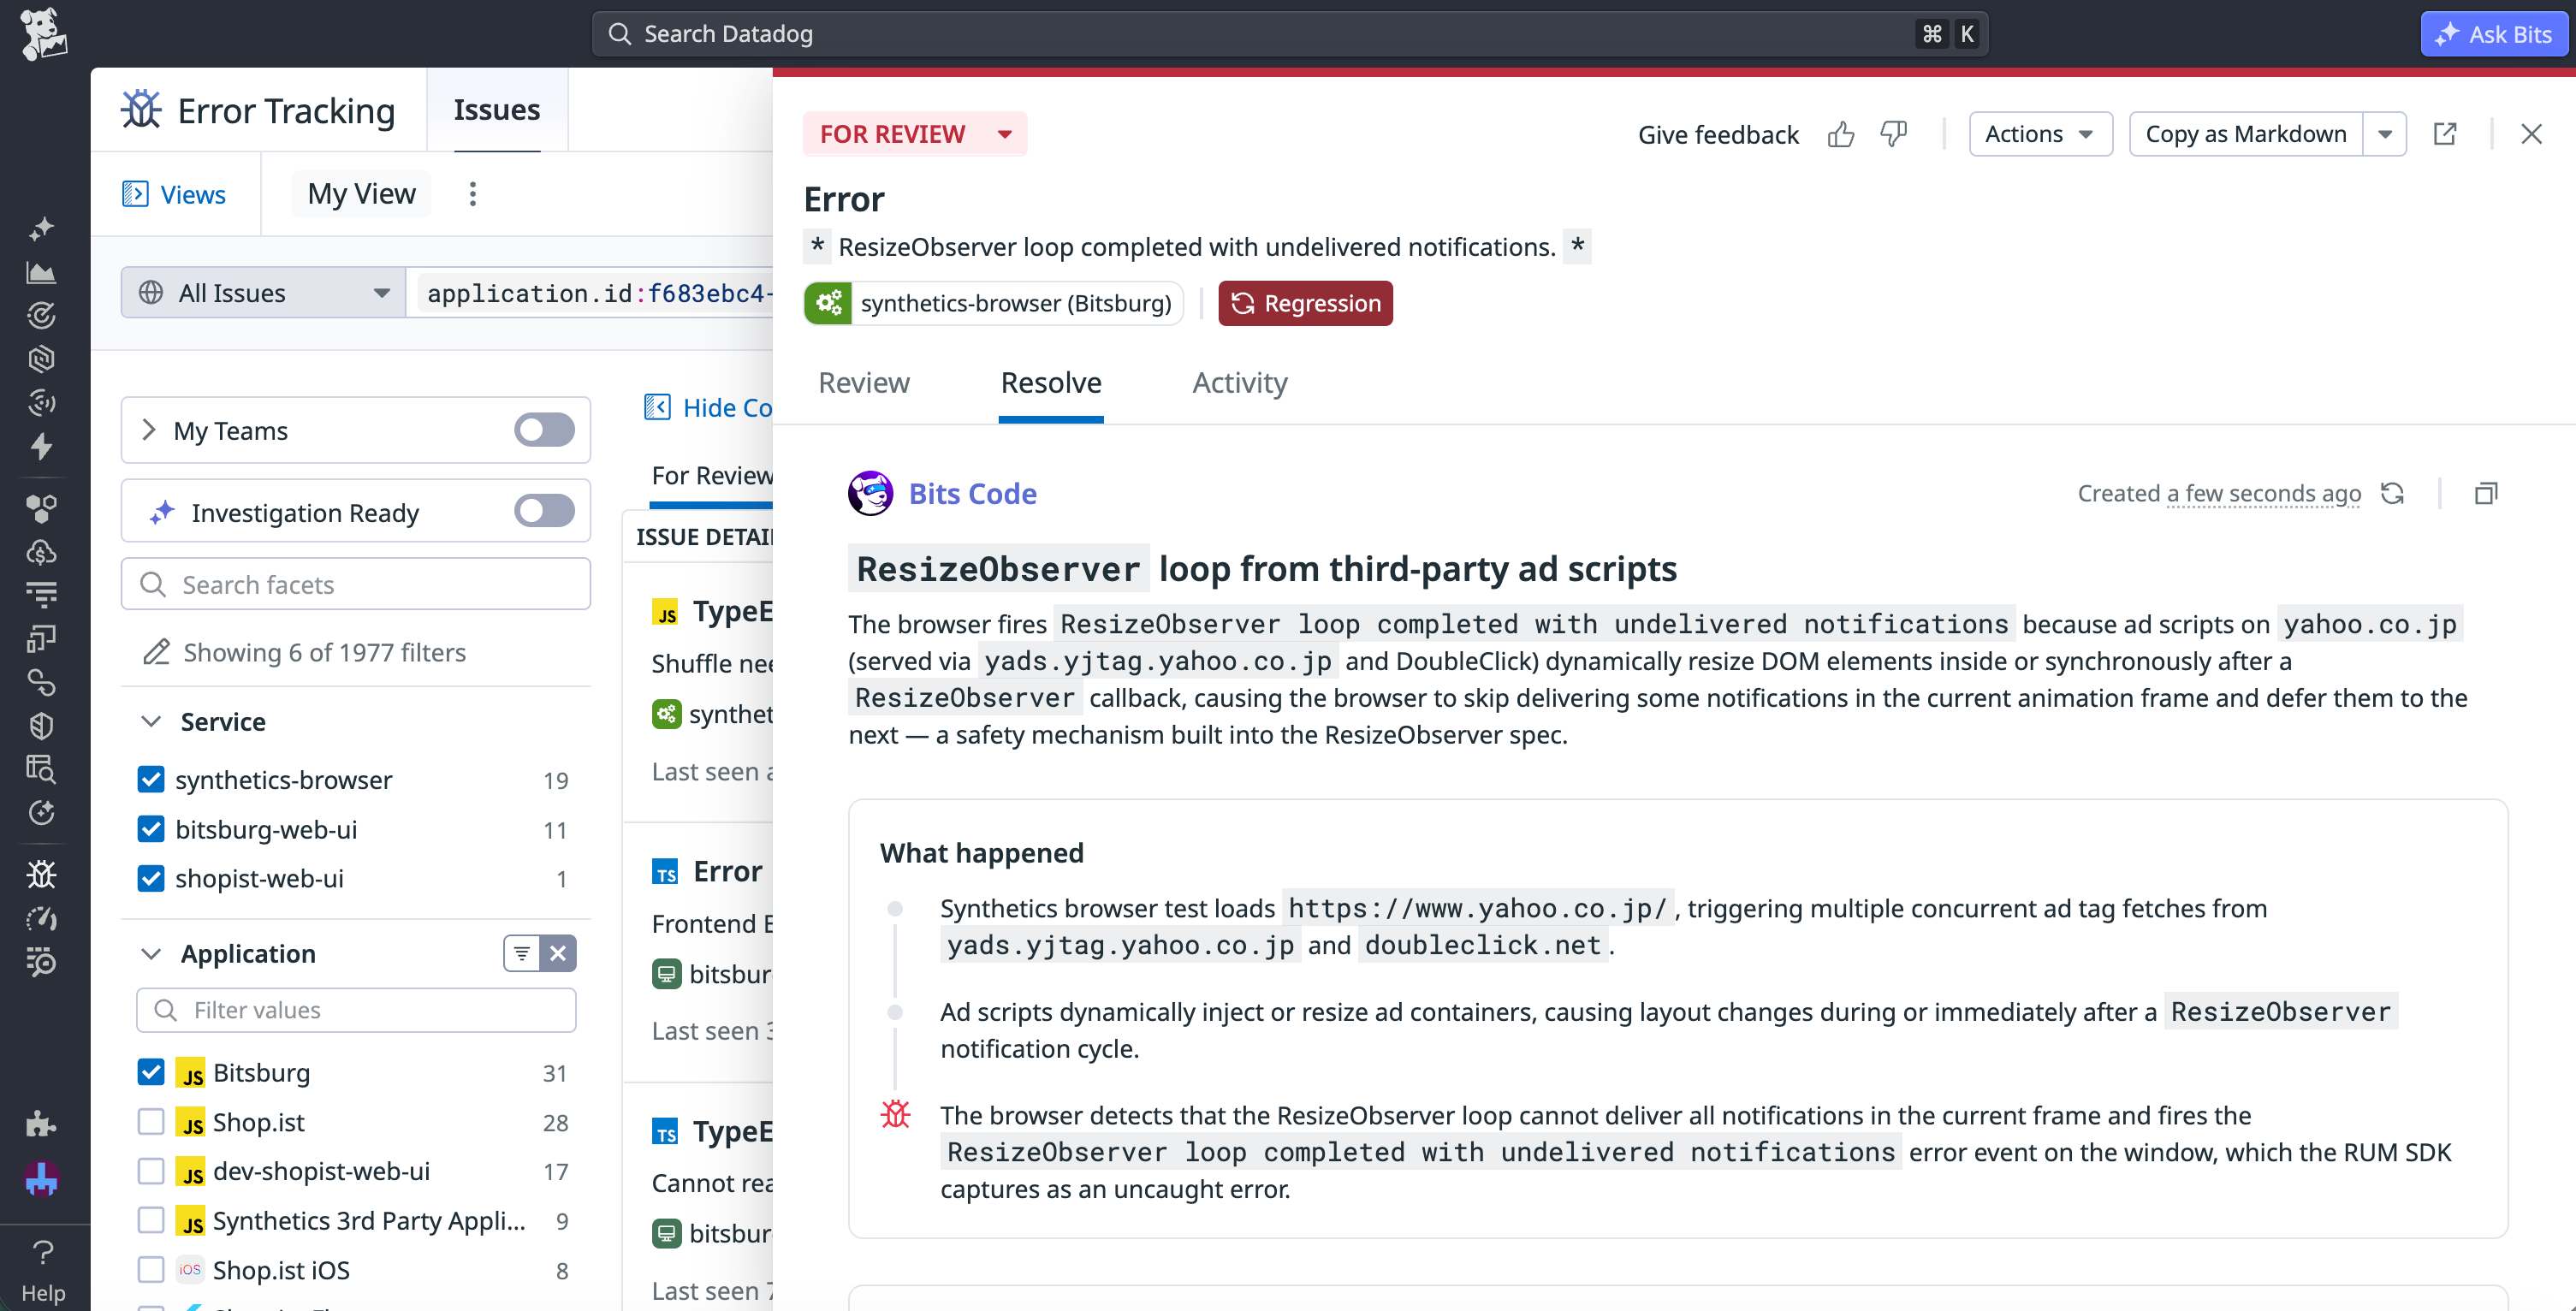Click the Ask Bits button
This screenshot has height=1311, width=2576.
coord(2494,34)
